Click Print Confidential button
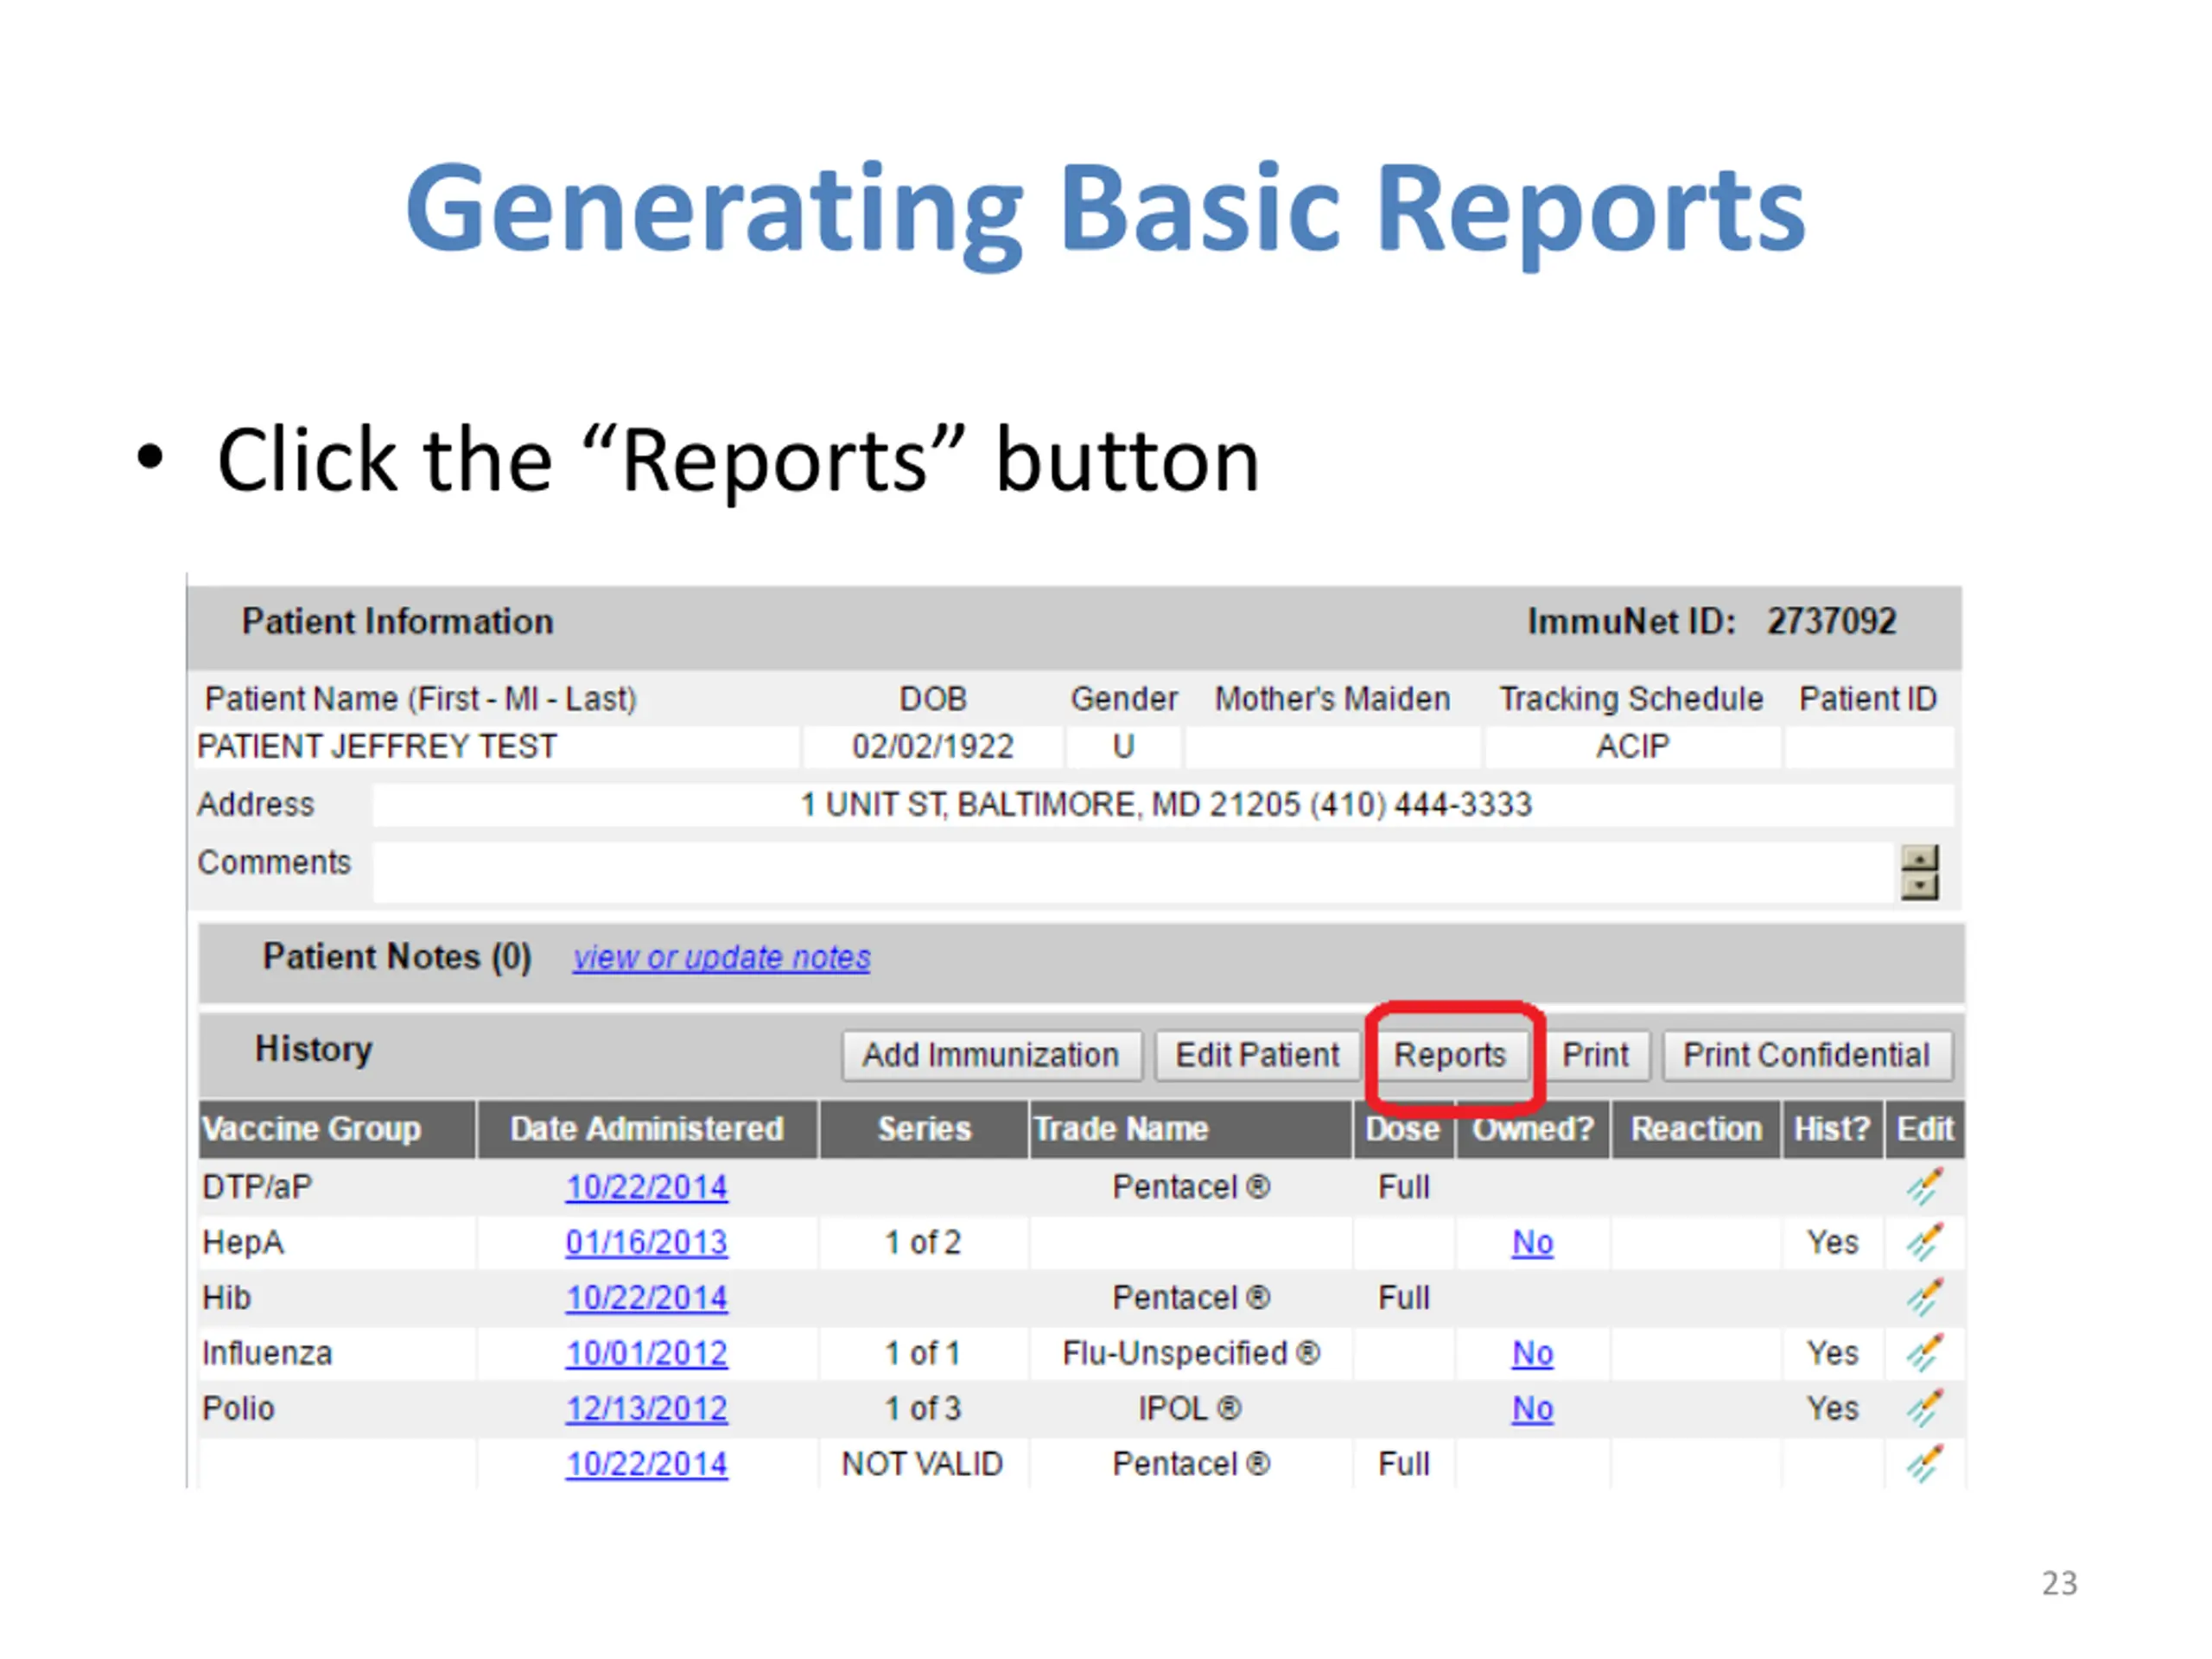2212x1659 pixels. coord(1806,1055)
